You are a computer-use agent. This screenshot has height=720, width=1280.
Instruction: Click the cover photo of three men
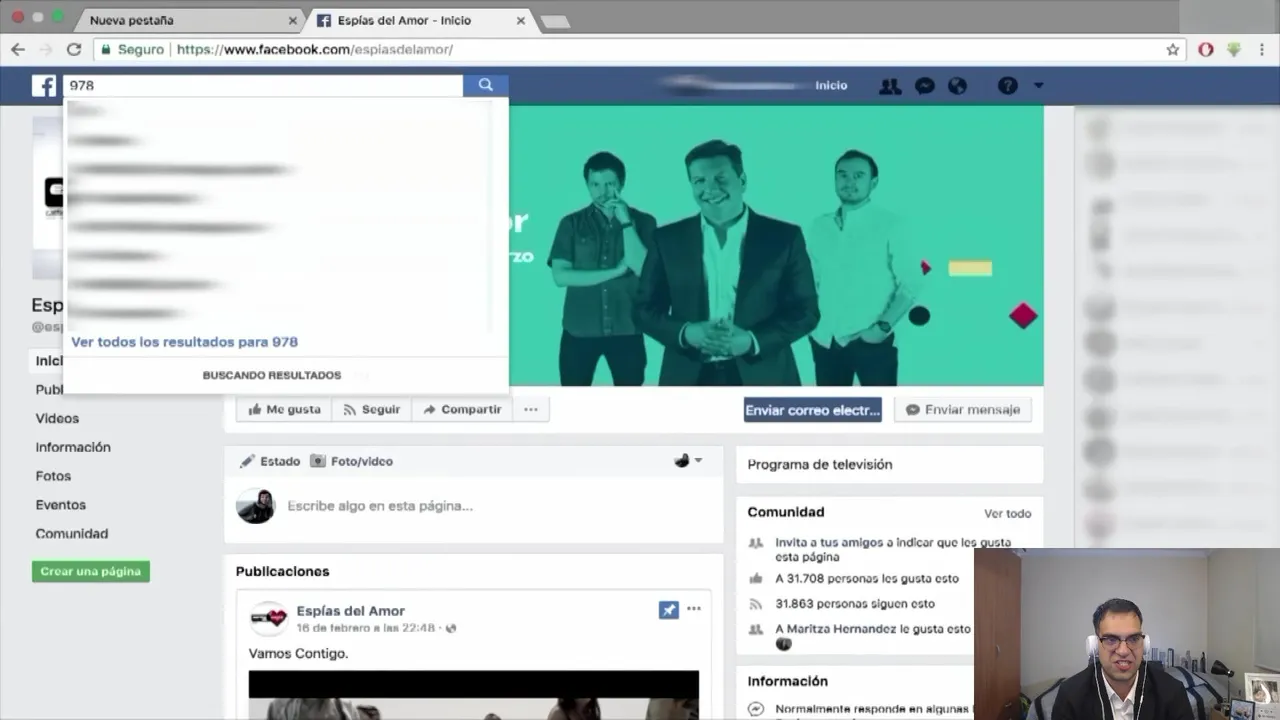click(776, 246)
